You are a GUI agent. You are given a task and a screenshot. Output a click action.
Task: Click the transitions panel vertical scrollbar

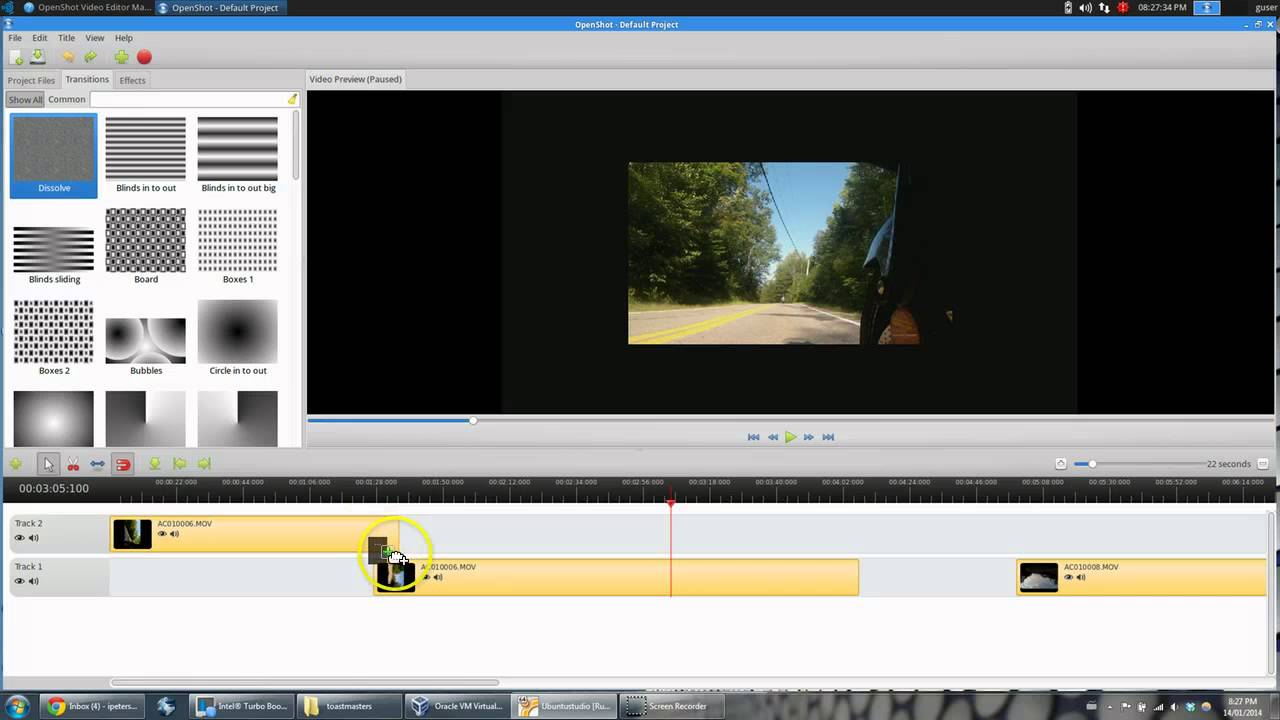pos(296,145)
